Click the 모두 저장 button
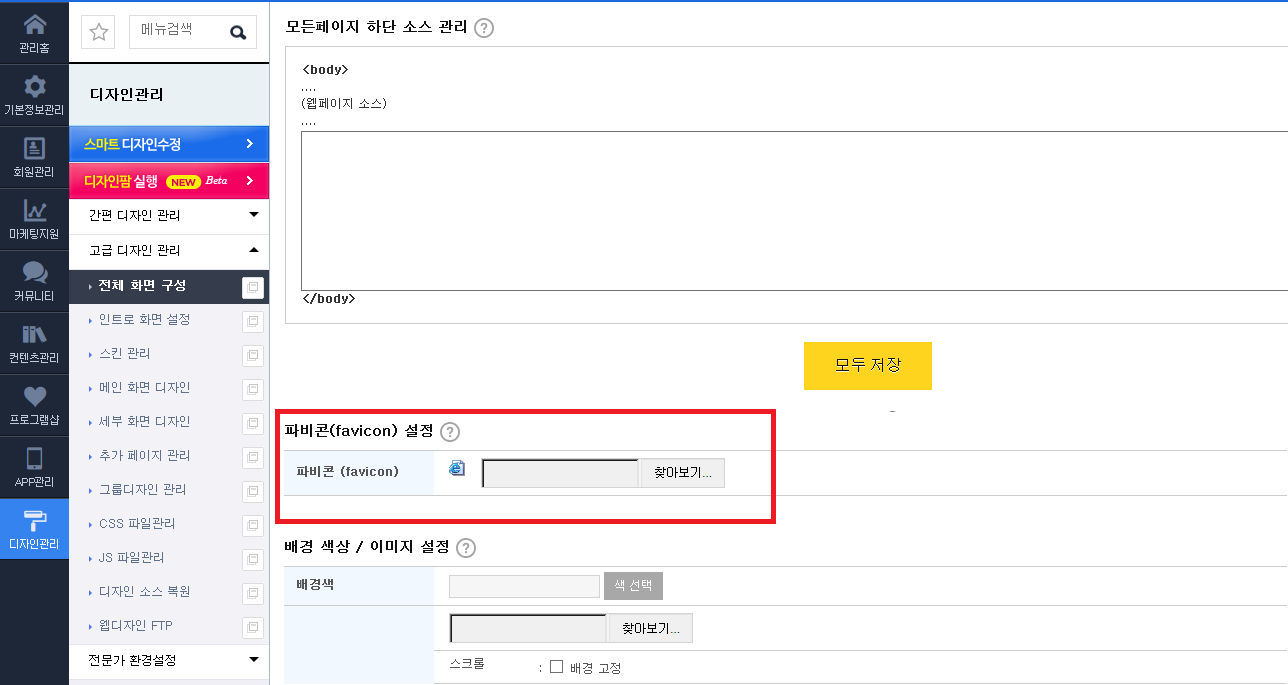 click(x=868, y=366)
